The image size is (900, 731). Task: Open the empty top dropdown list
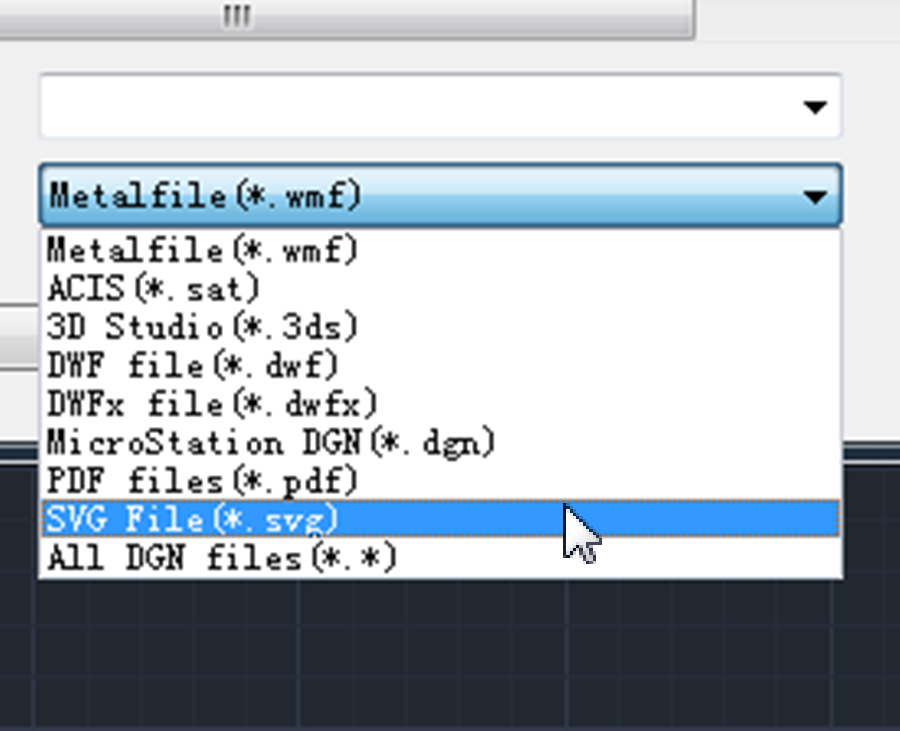pyautogui.click(x=815, y=106)
